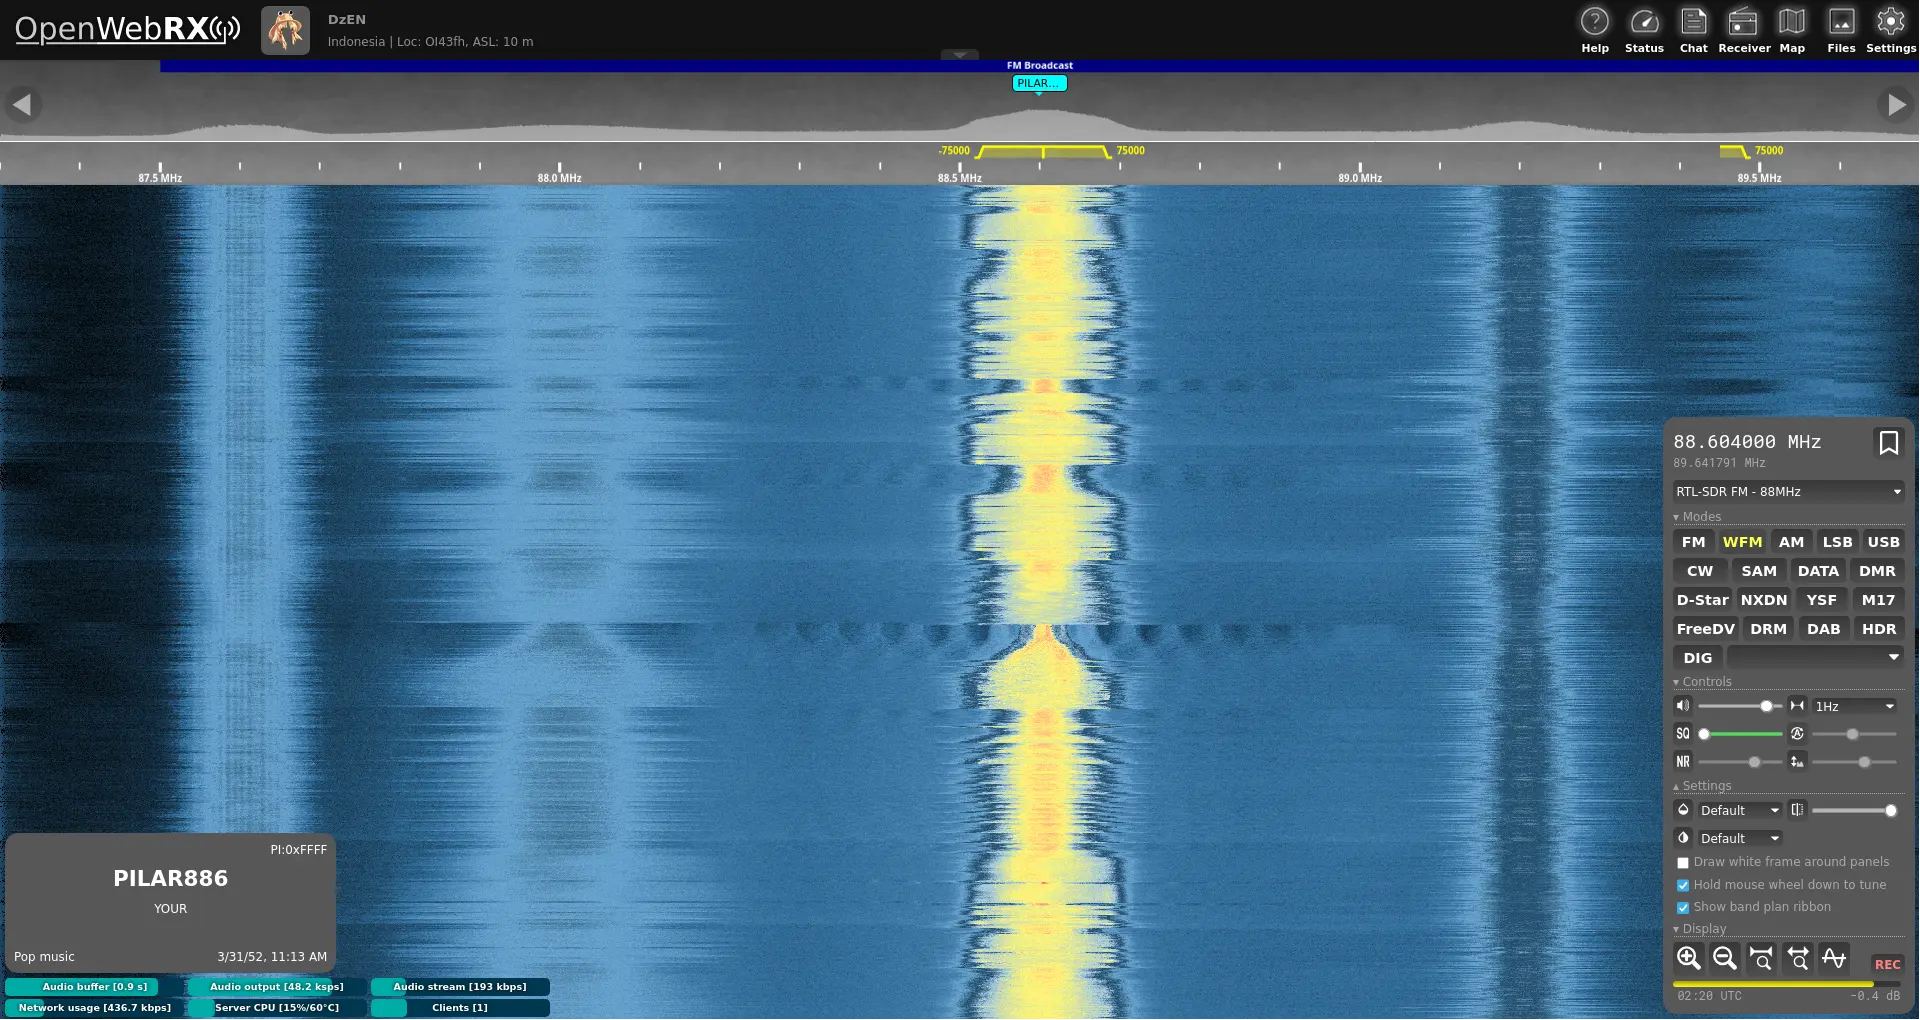The image size is (1920, 1020).
Task: Collapse the Modes section
Action: (x=1697, y=517)
